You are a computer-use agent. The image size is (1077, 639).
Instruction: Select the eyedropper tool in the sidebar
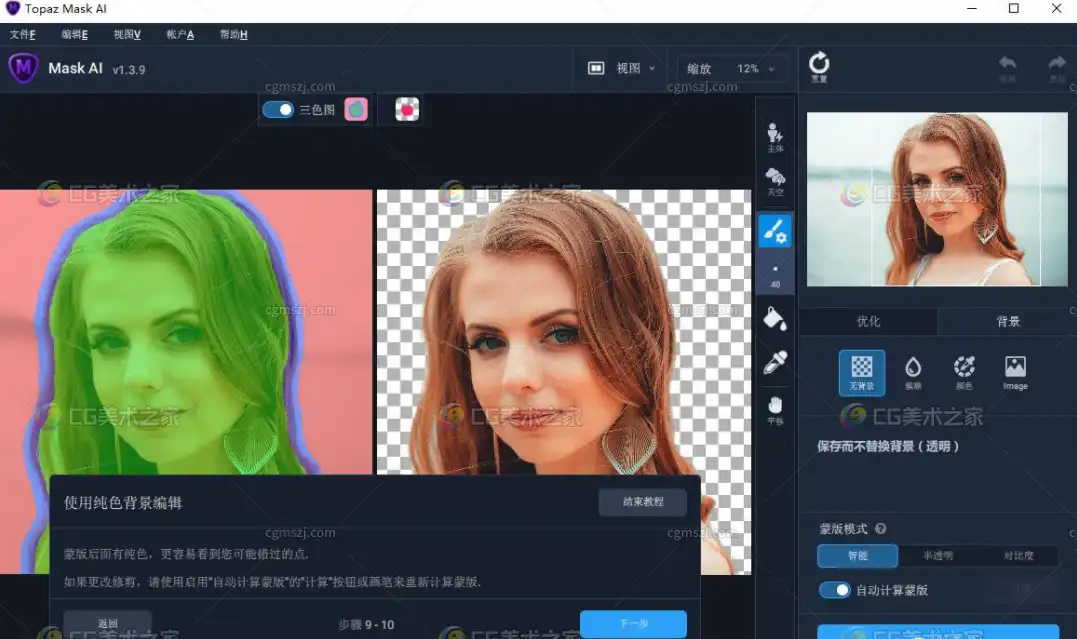point(775,362)
